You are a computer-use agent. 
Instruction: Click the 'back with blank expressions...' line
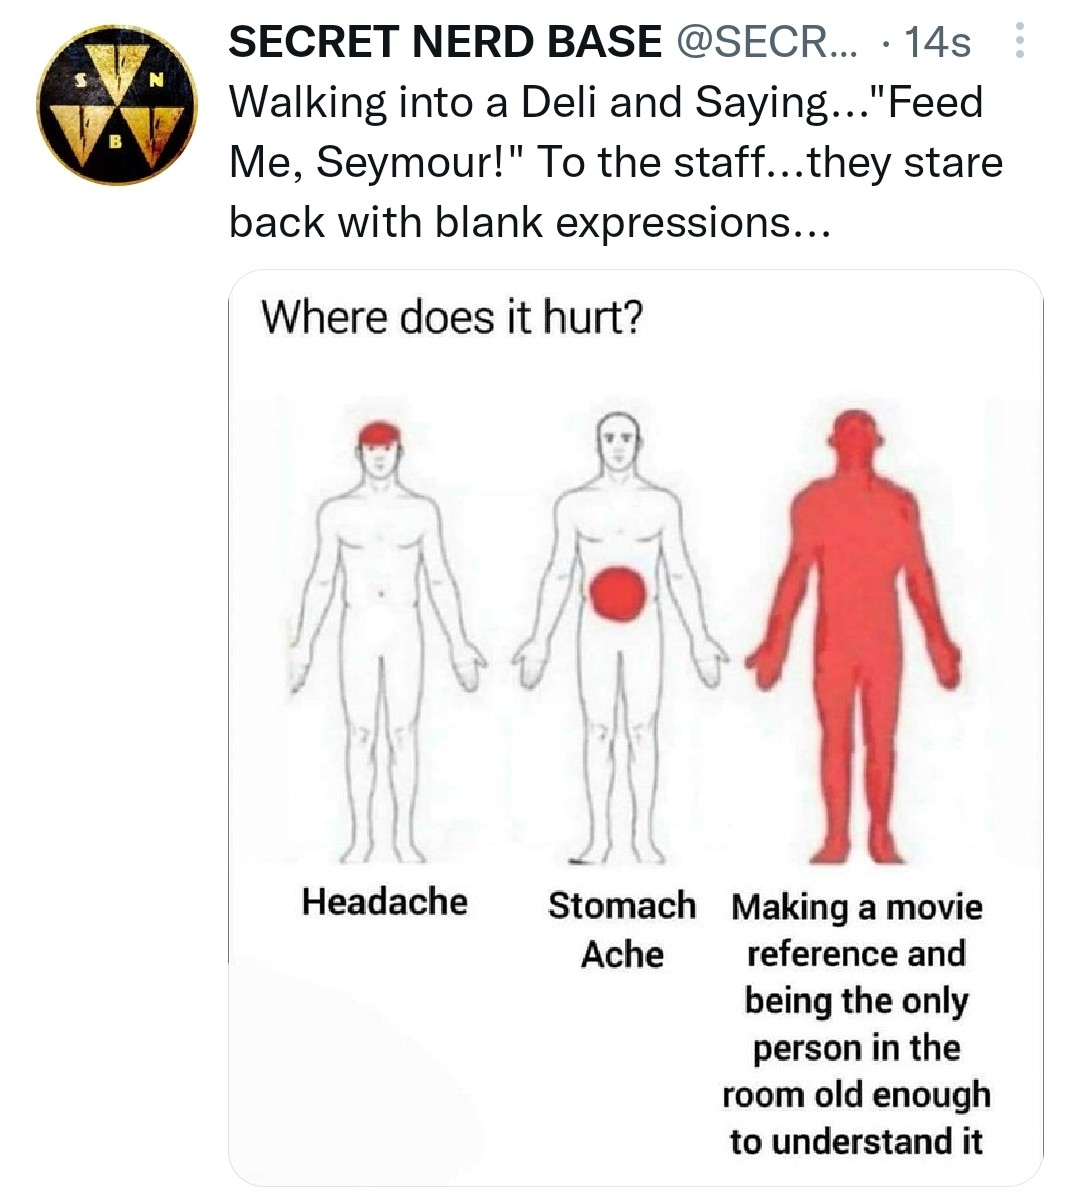coord(530,223)
